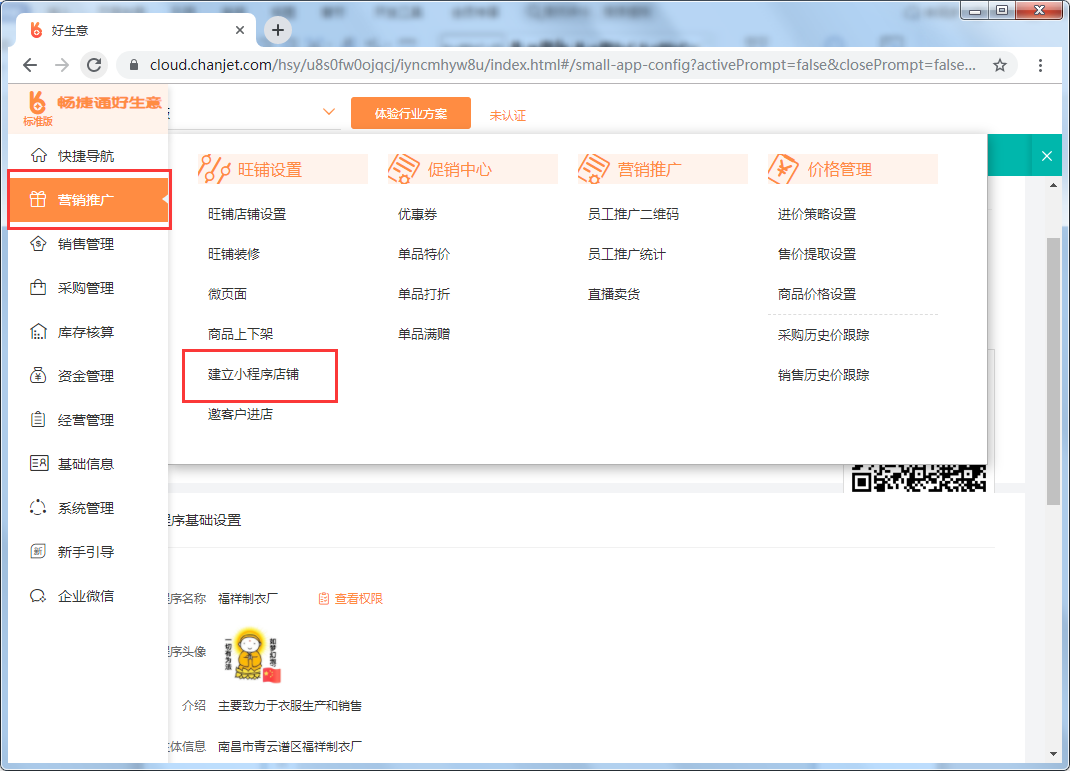The width and height of the screenshot is (1070, 771).
Task: Open 商品上下架
Action: click(x=240, y=334)
